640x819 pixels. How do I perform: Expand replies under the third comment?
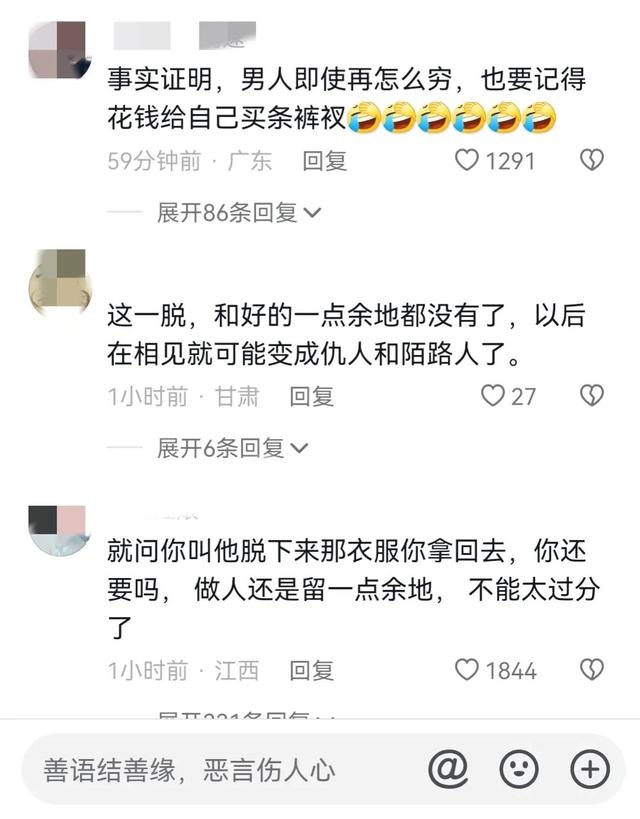[246, 715]
